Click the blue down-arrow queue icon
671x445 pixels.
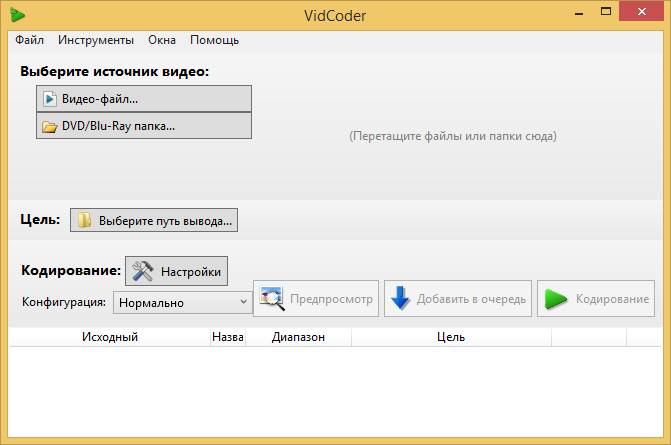pos(400,299)
